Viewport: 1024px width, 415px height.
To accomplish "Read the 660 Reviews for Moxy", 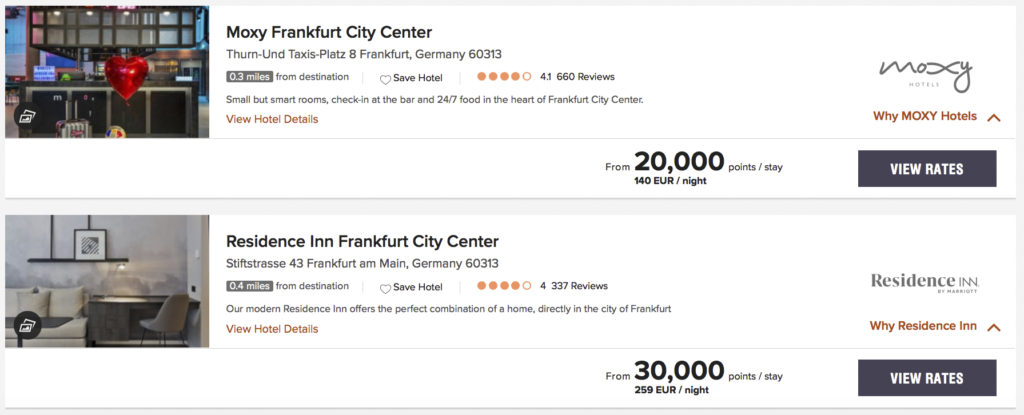I will click(x=585, y=77).
